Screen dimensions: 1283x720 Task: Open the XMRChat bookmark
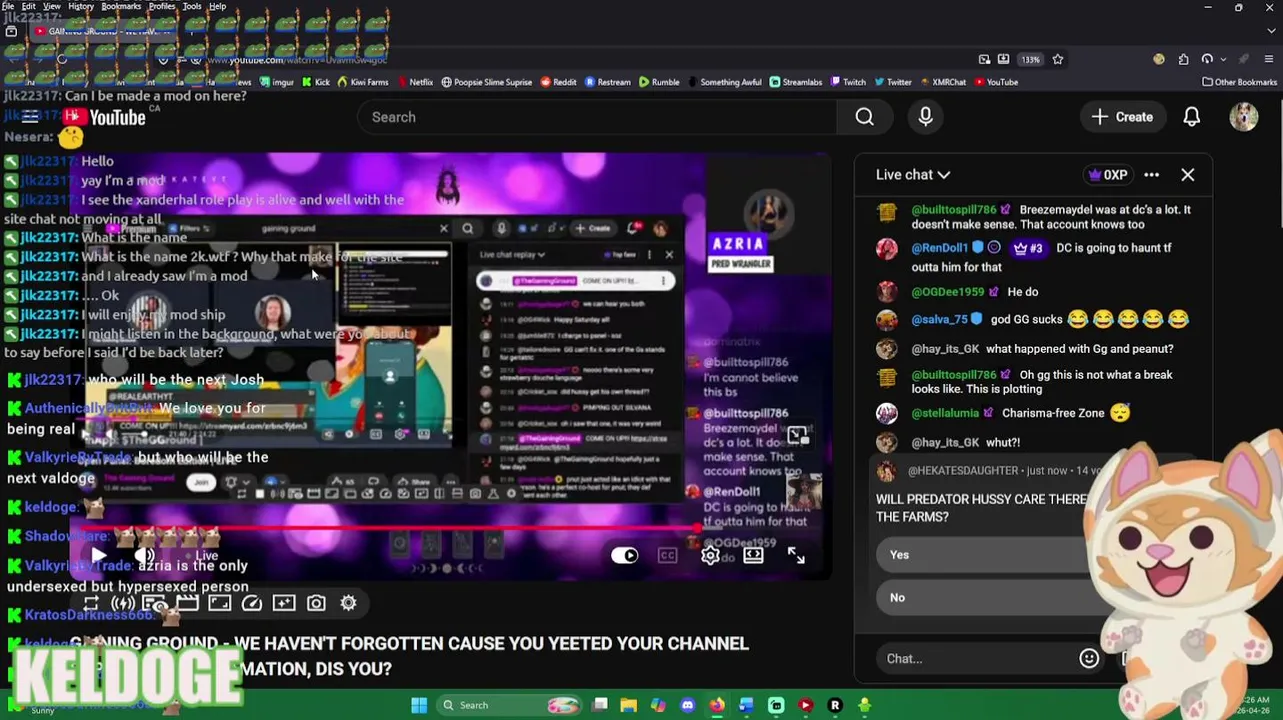click(942, 82)
